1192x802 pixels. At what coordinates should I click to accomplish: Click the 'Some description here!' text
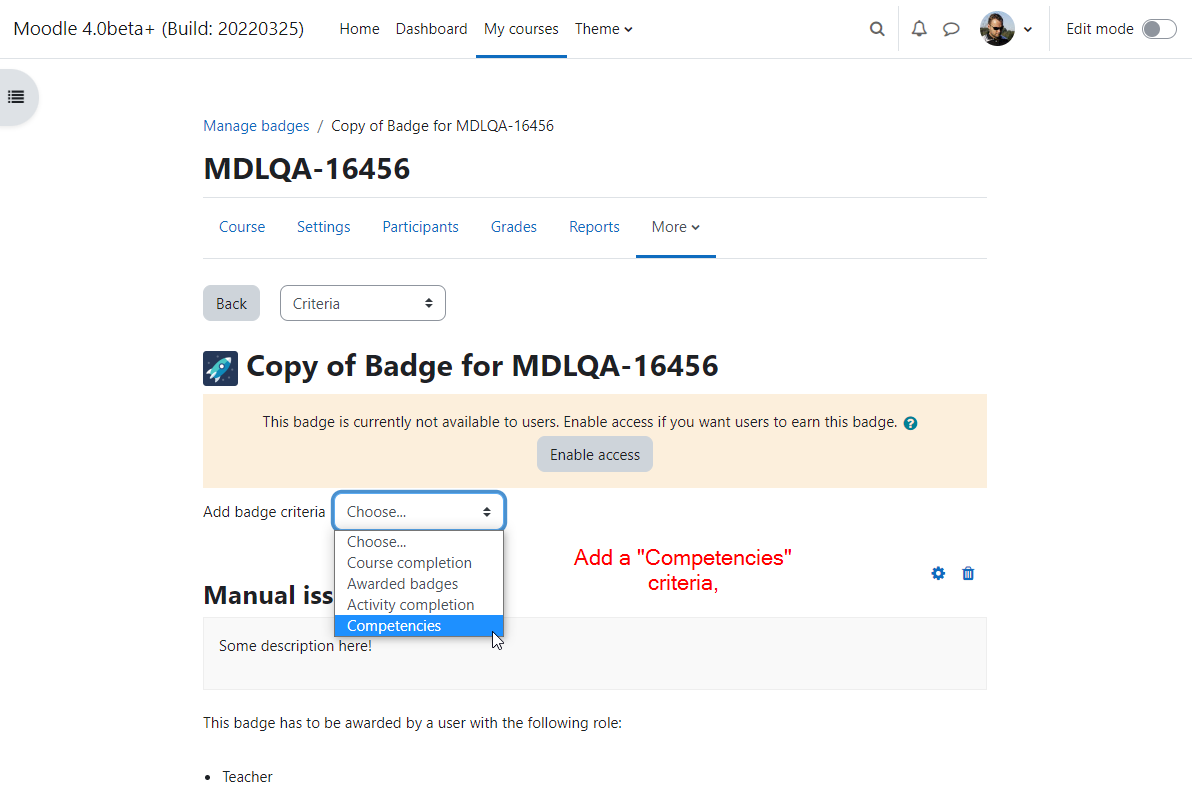click(x=295, y=646)
